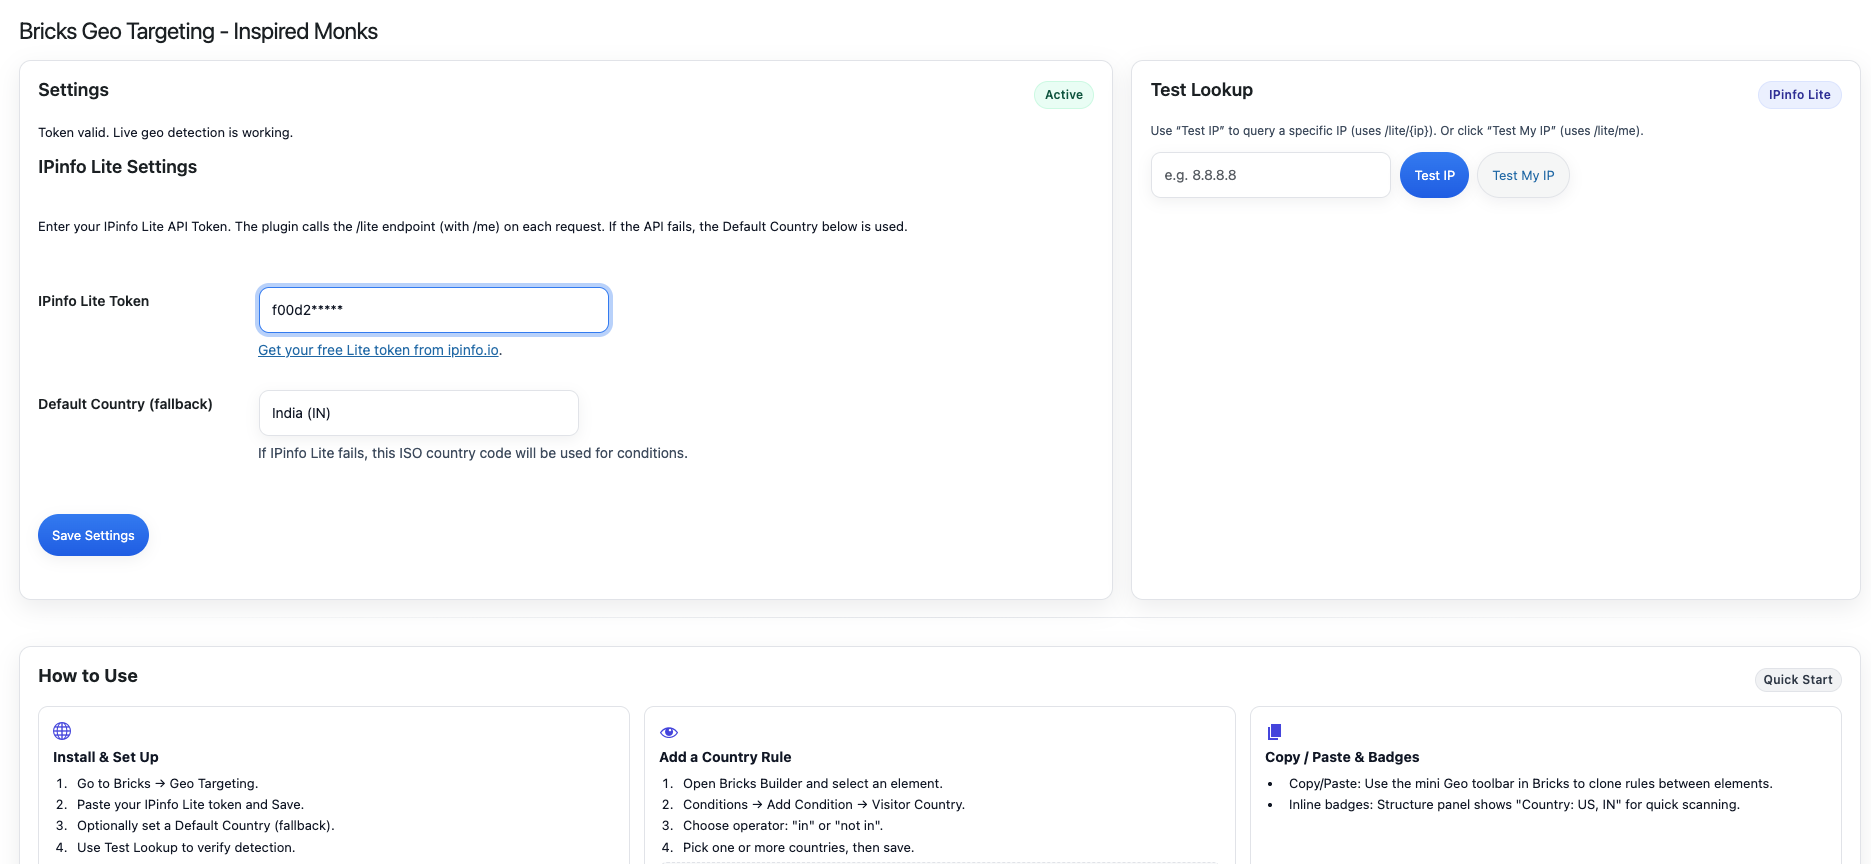
Task: Click the Test My IP button
Action: [1523, 175]
